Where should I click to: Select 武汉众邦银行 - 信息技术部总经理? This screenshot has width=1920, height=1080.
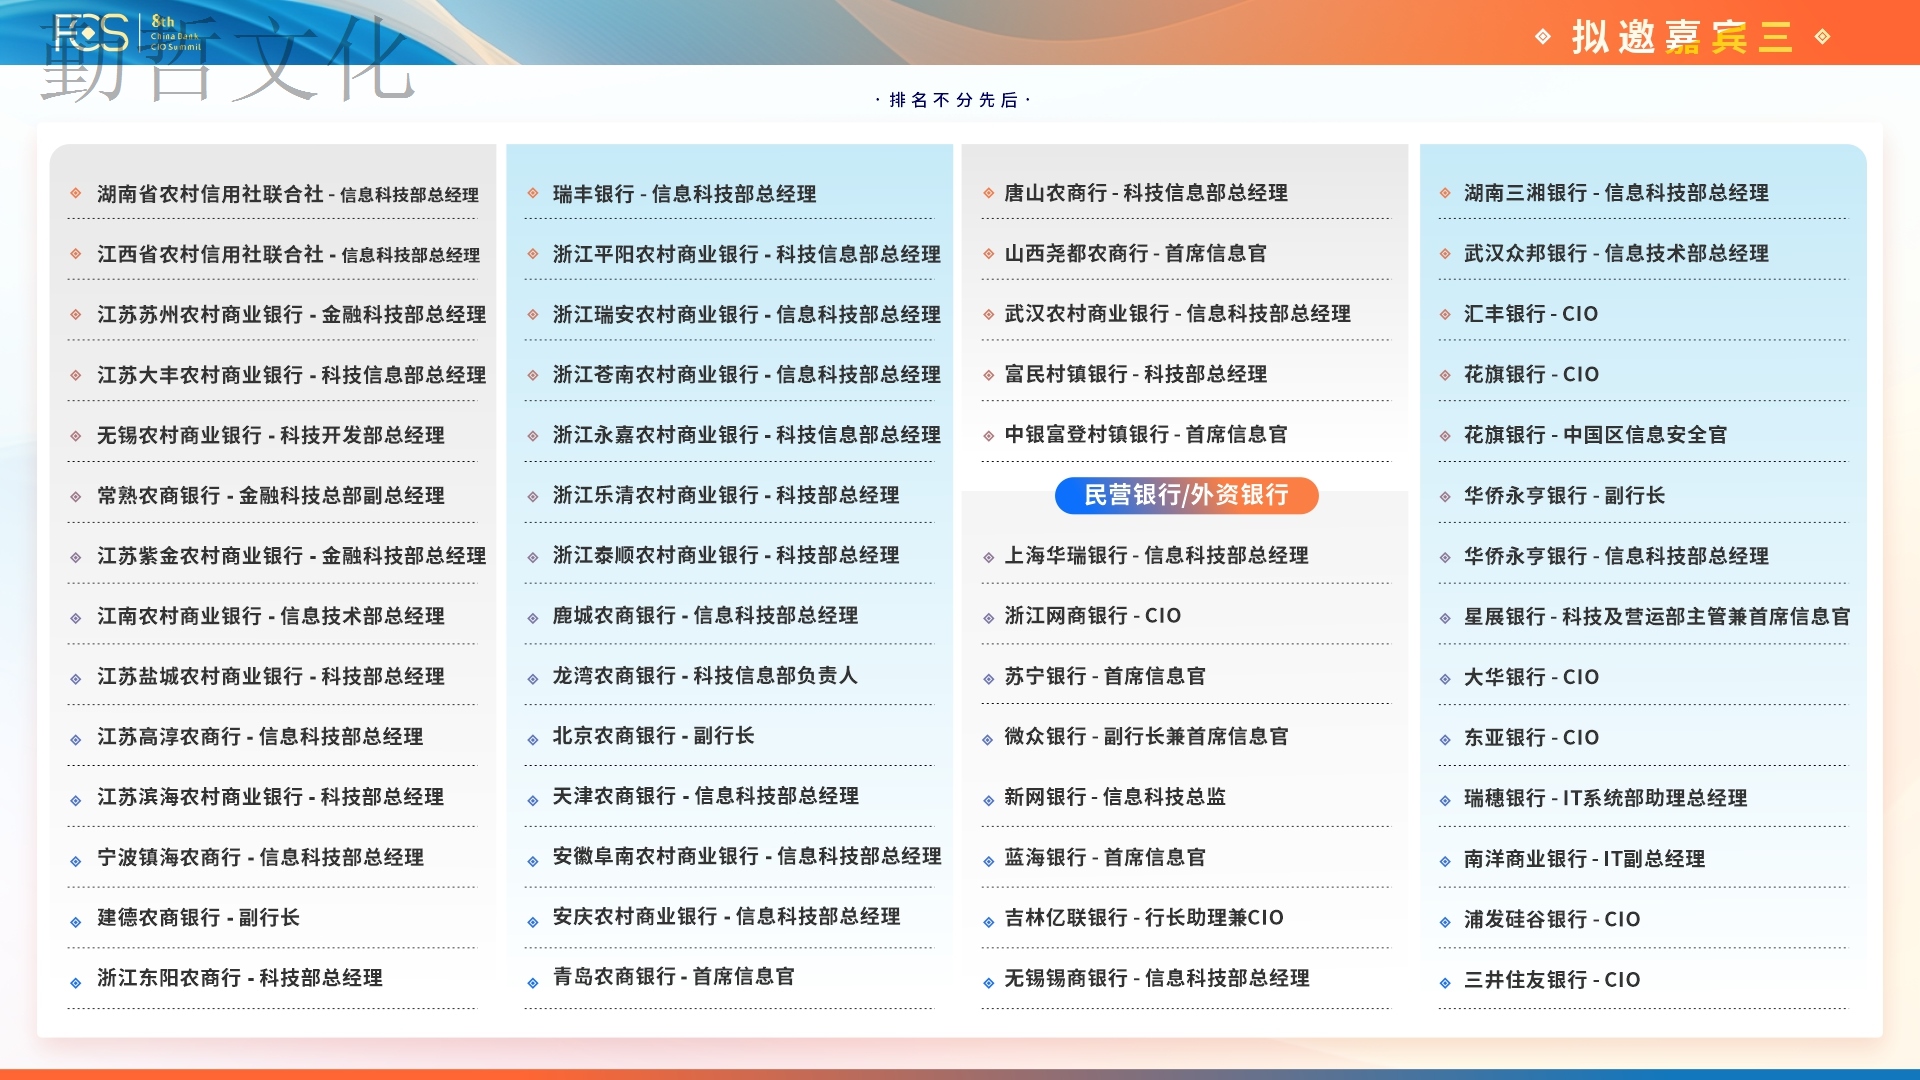click(x=1617, y=253)
